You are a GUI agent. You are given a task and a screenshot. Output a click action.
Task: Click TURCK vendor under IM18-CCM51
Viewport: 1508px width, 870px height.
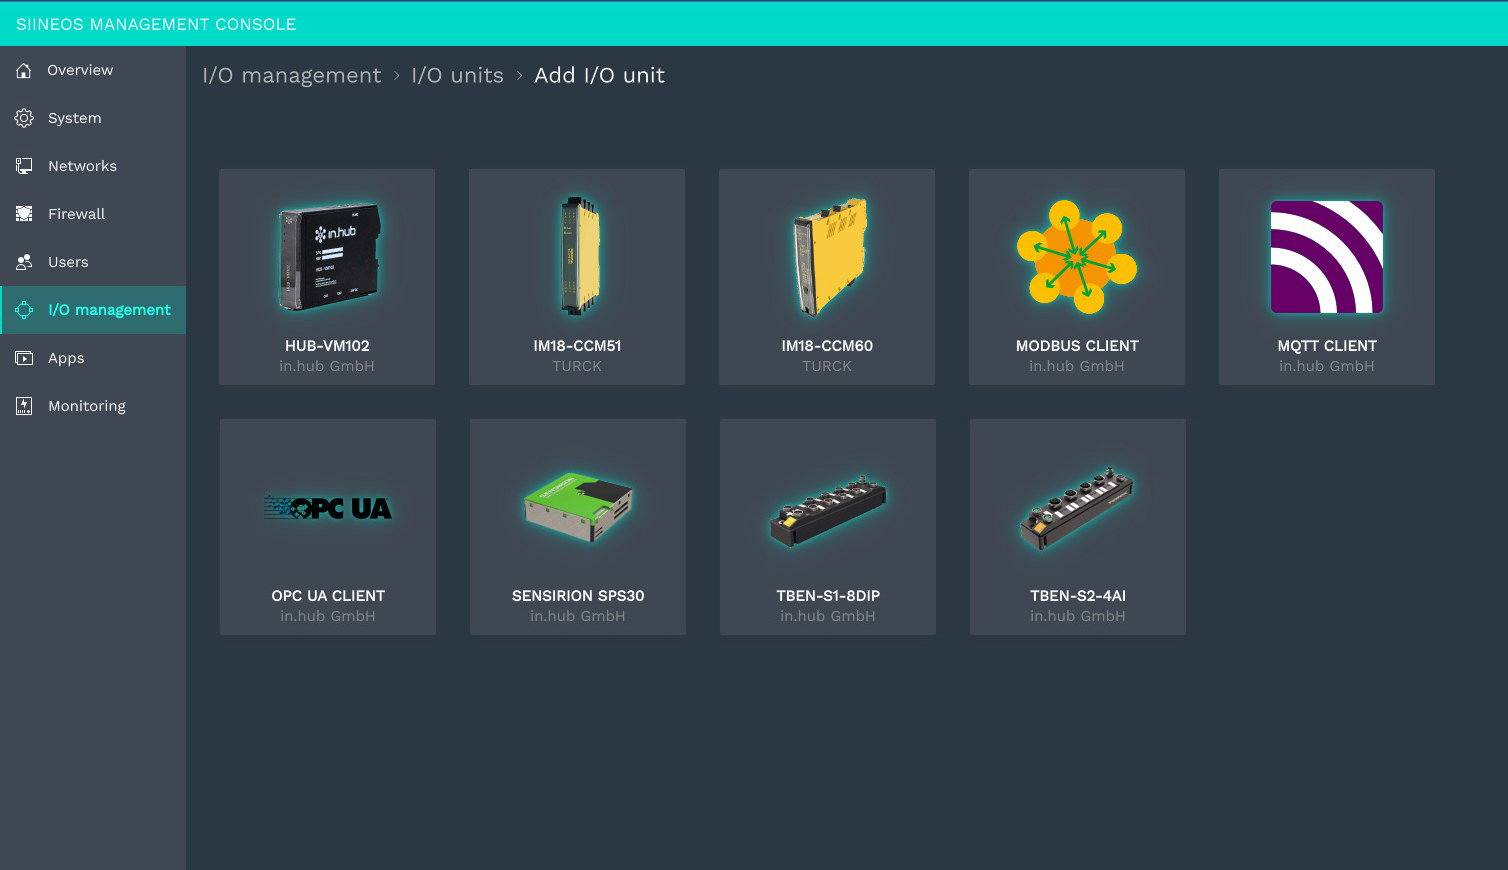[x=577, y=367]
